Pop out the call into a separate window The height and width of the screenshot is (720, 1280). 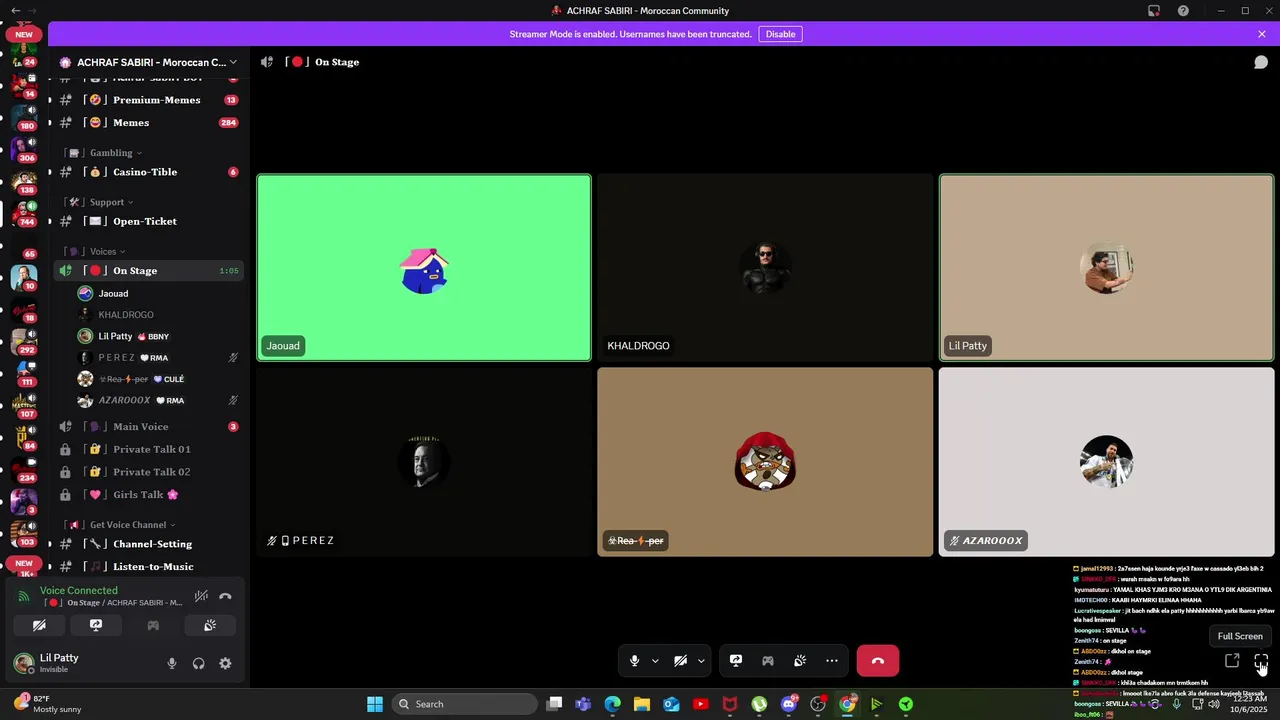point(1232,661)
